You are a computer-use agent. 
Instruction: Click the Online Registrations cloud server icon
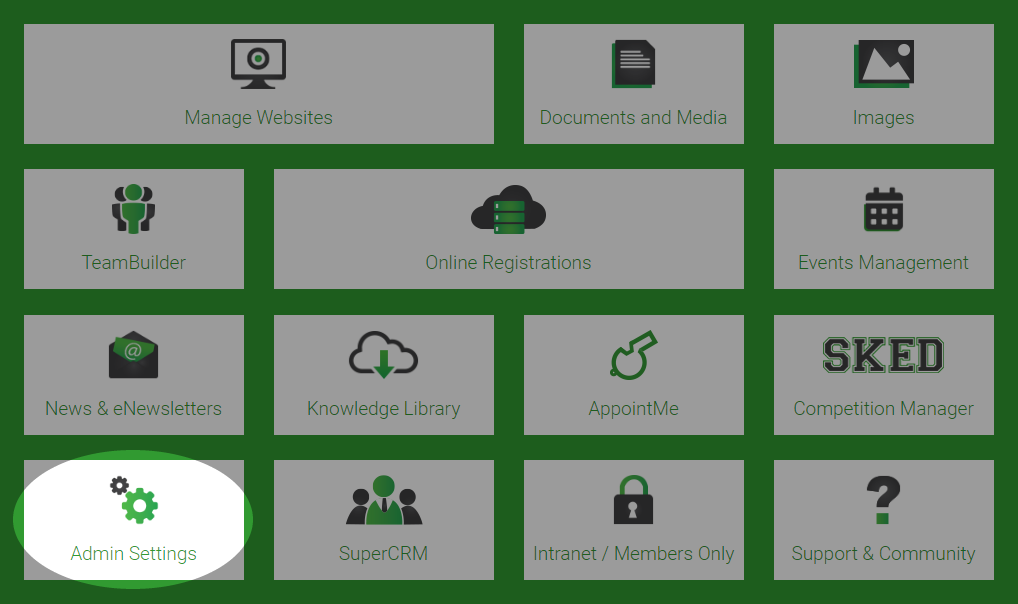(508, 209)
